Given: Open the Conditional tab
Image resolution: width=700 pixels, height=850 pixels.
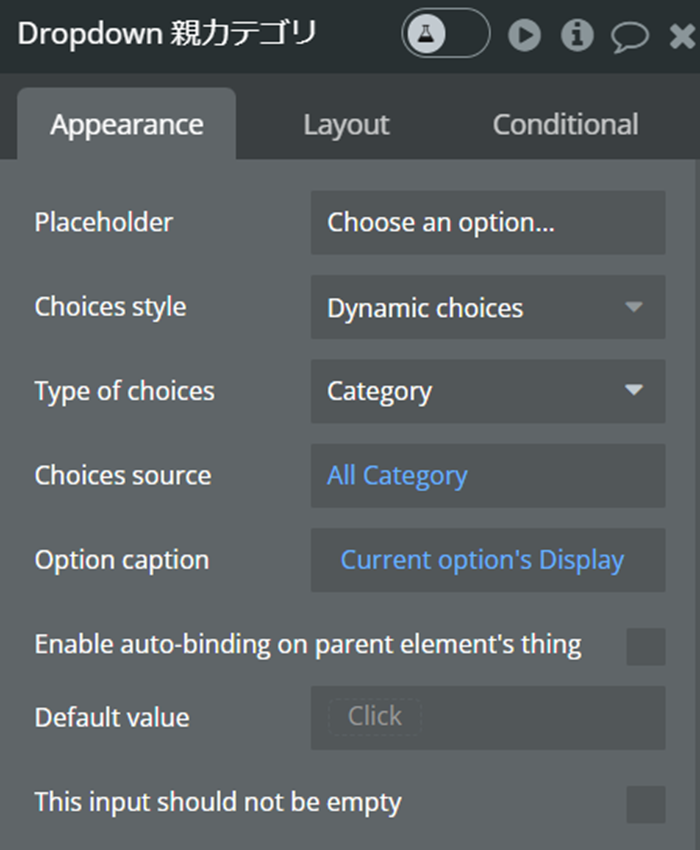Looking at the screenshot, I should (565, 124).
